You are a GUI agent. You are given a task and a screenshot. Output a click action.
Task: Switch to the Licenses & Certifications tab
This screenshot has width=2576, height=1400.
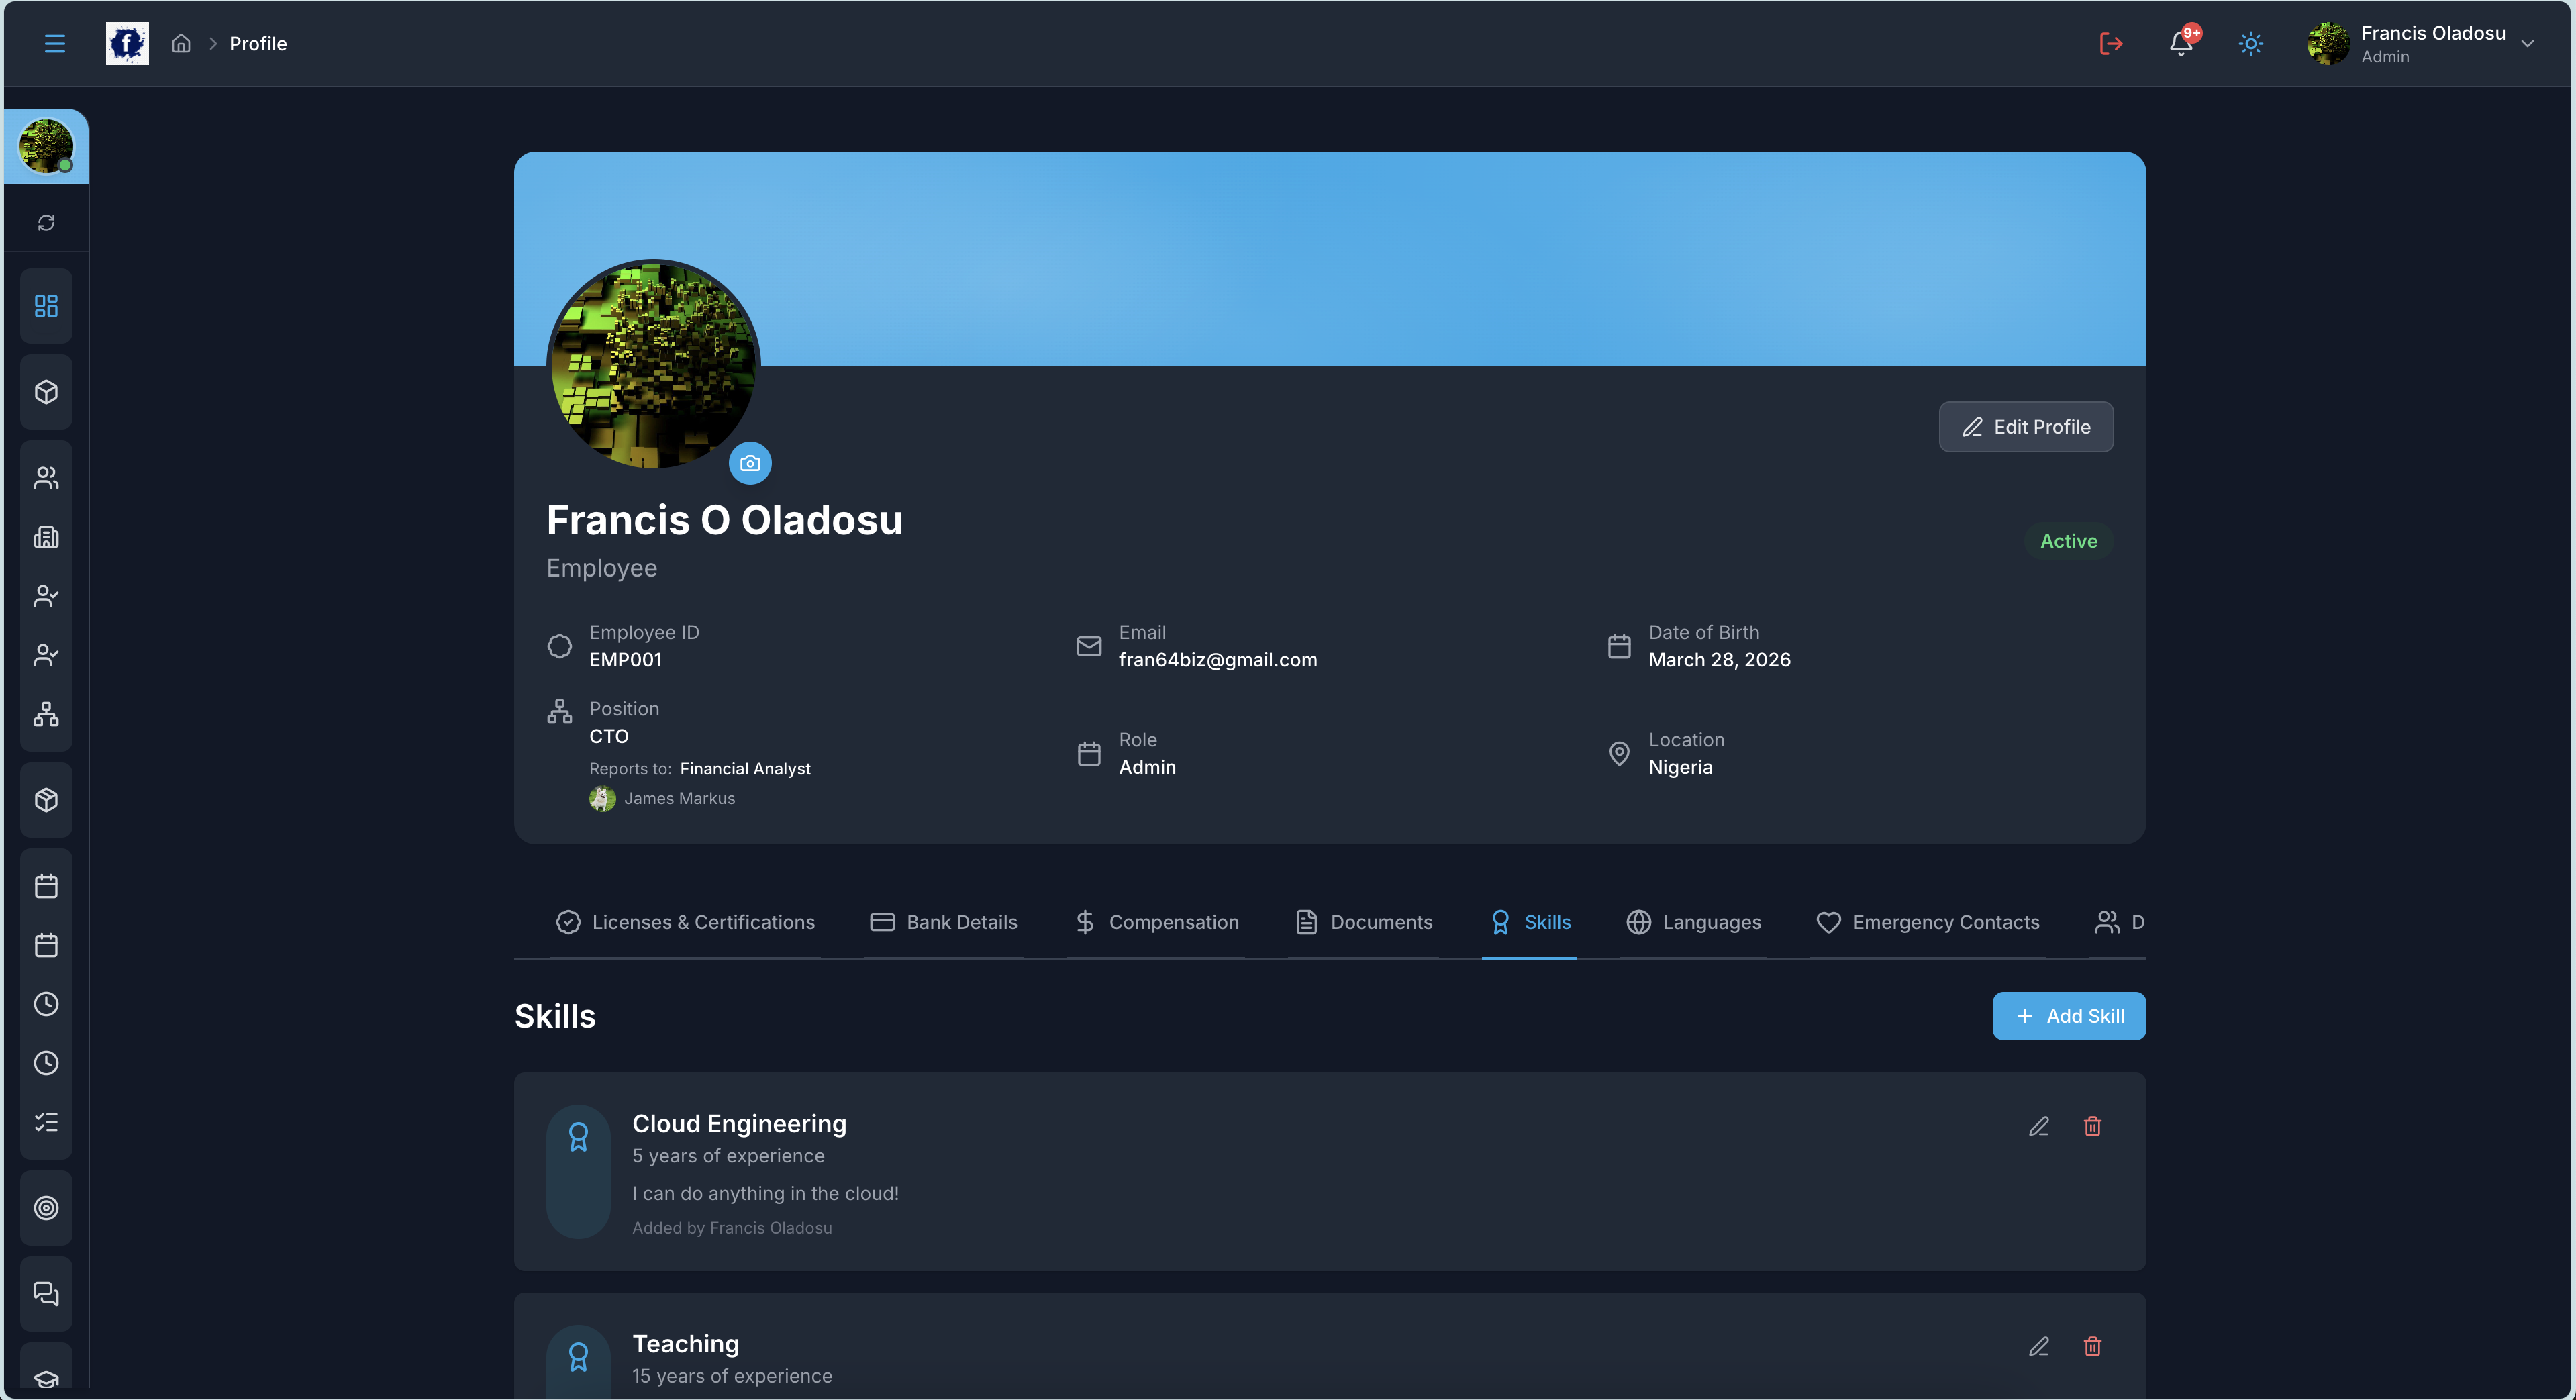(x=685, y=922)
